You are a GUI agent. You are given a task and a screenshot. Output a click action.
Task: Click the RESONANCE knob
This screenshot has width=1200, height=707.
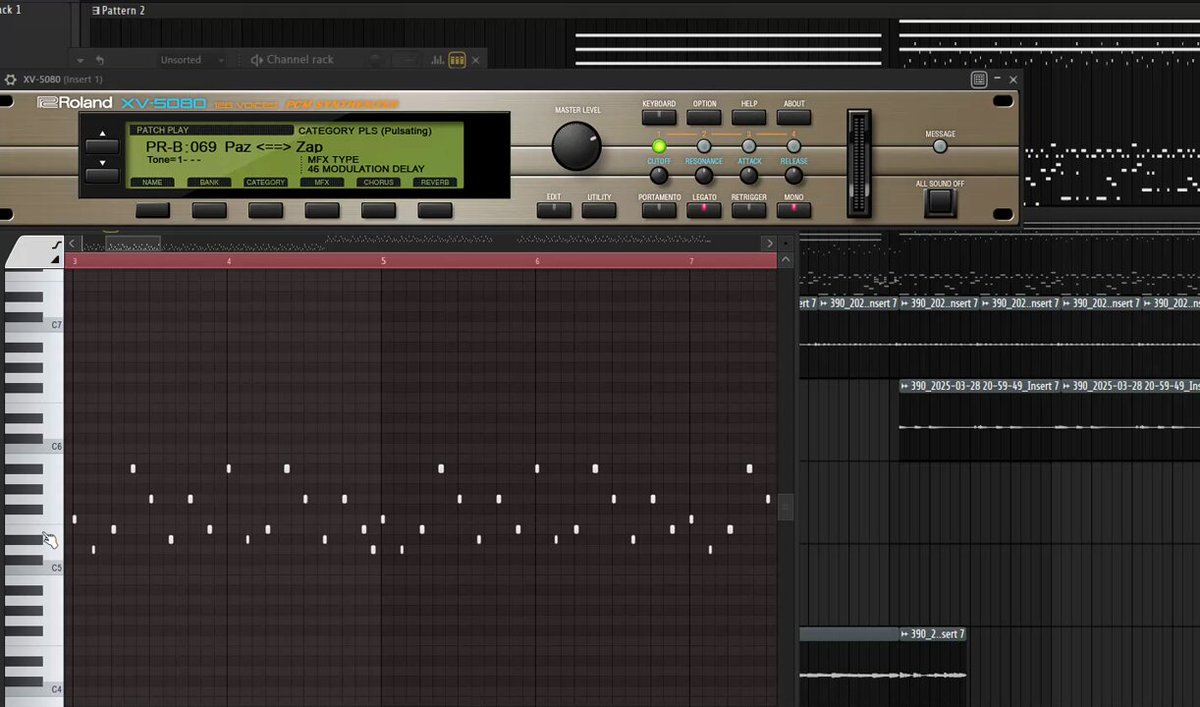point(704,176)
